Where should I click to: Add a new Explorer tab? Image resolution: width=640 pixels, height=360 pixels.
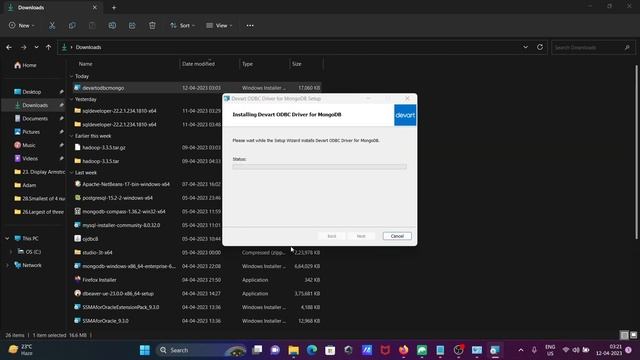click(x=114, y=7)
